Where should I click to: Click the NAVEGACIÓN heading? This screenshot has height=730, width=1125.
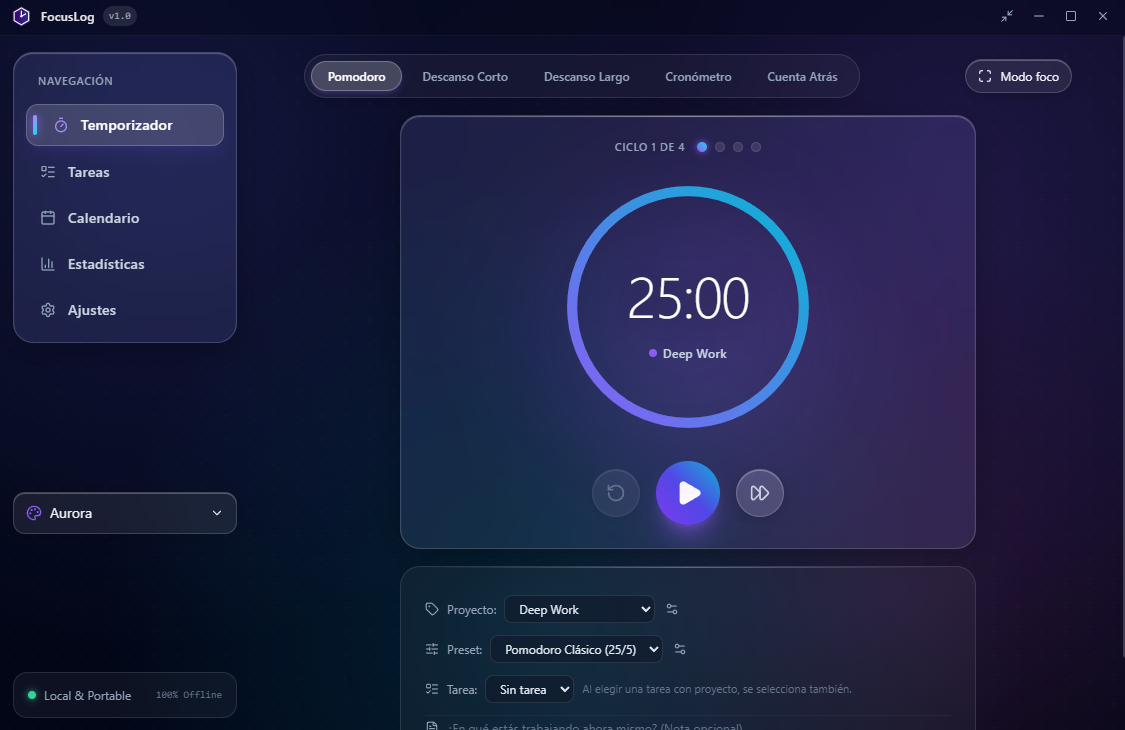[75, 81]
